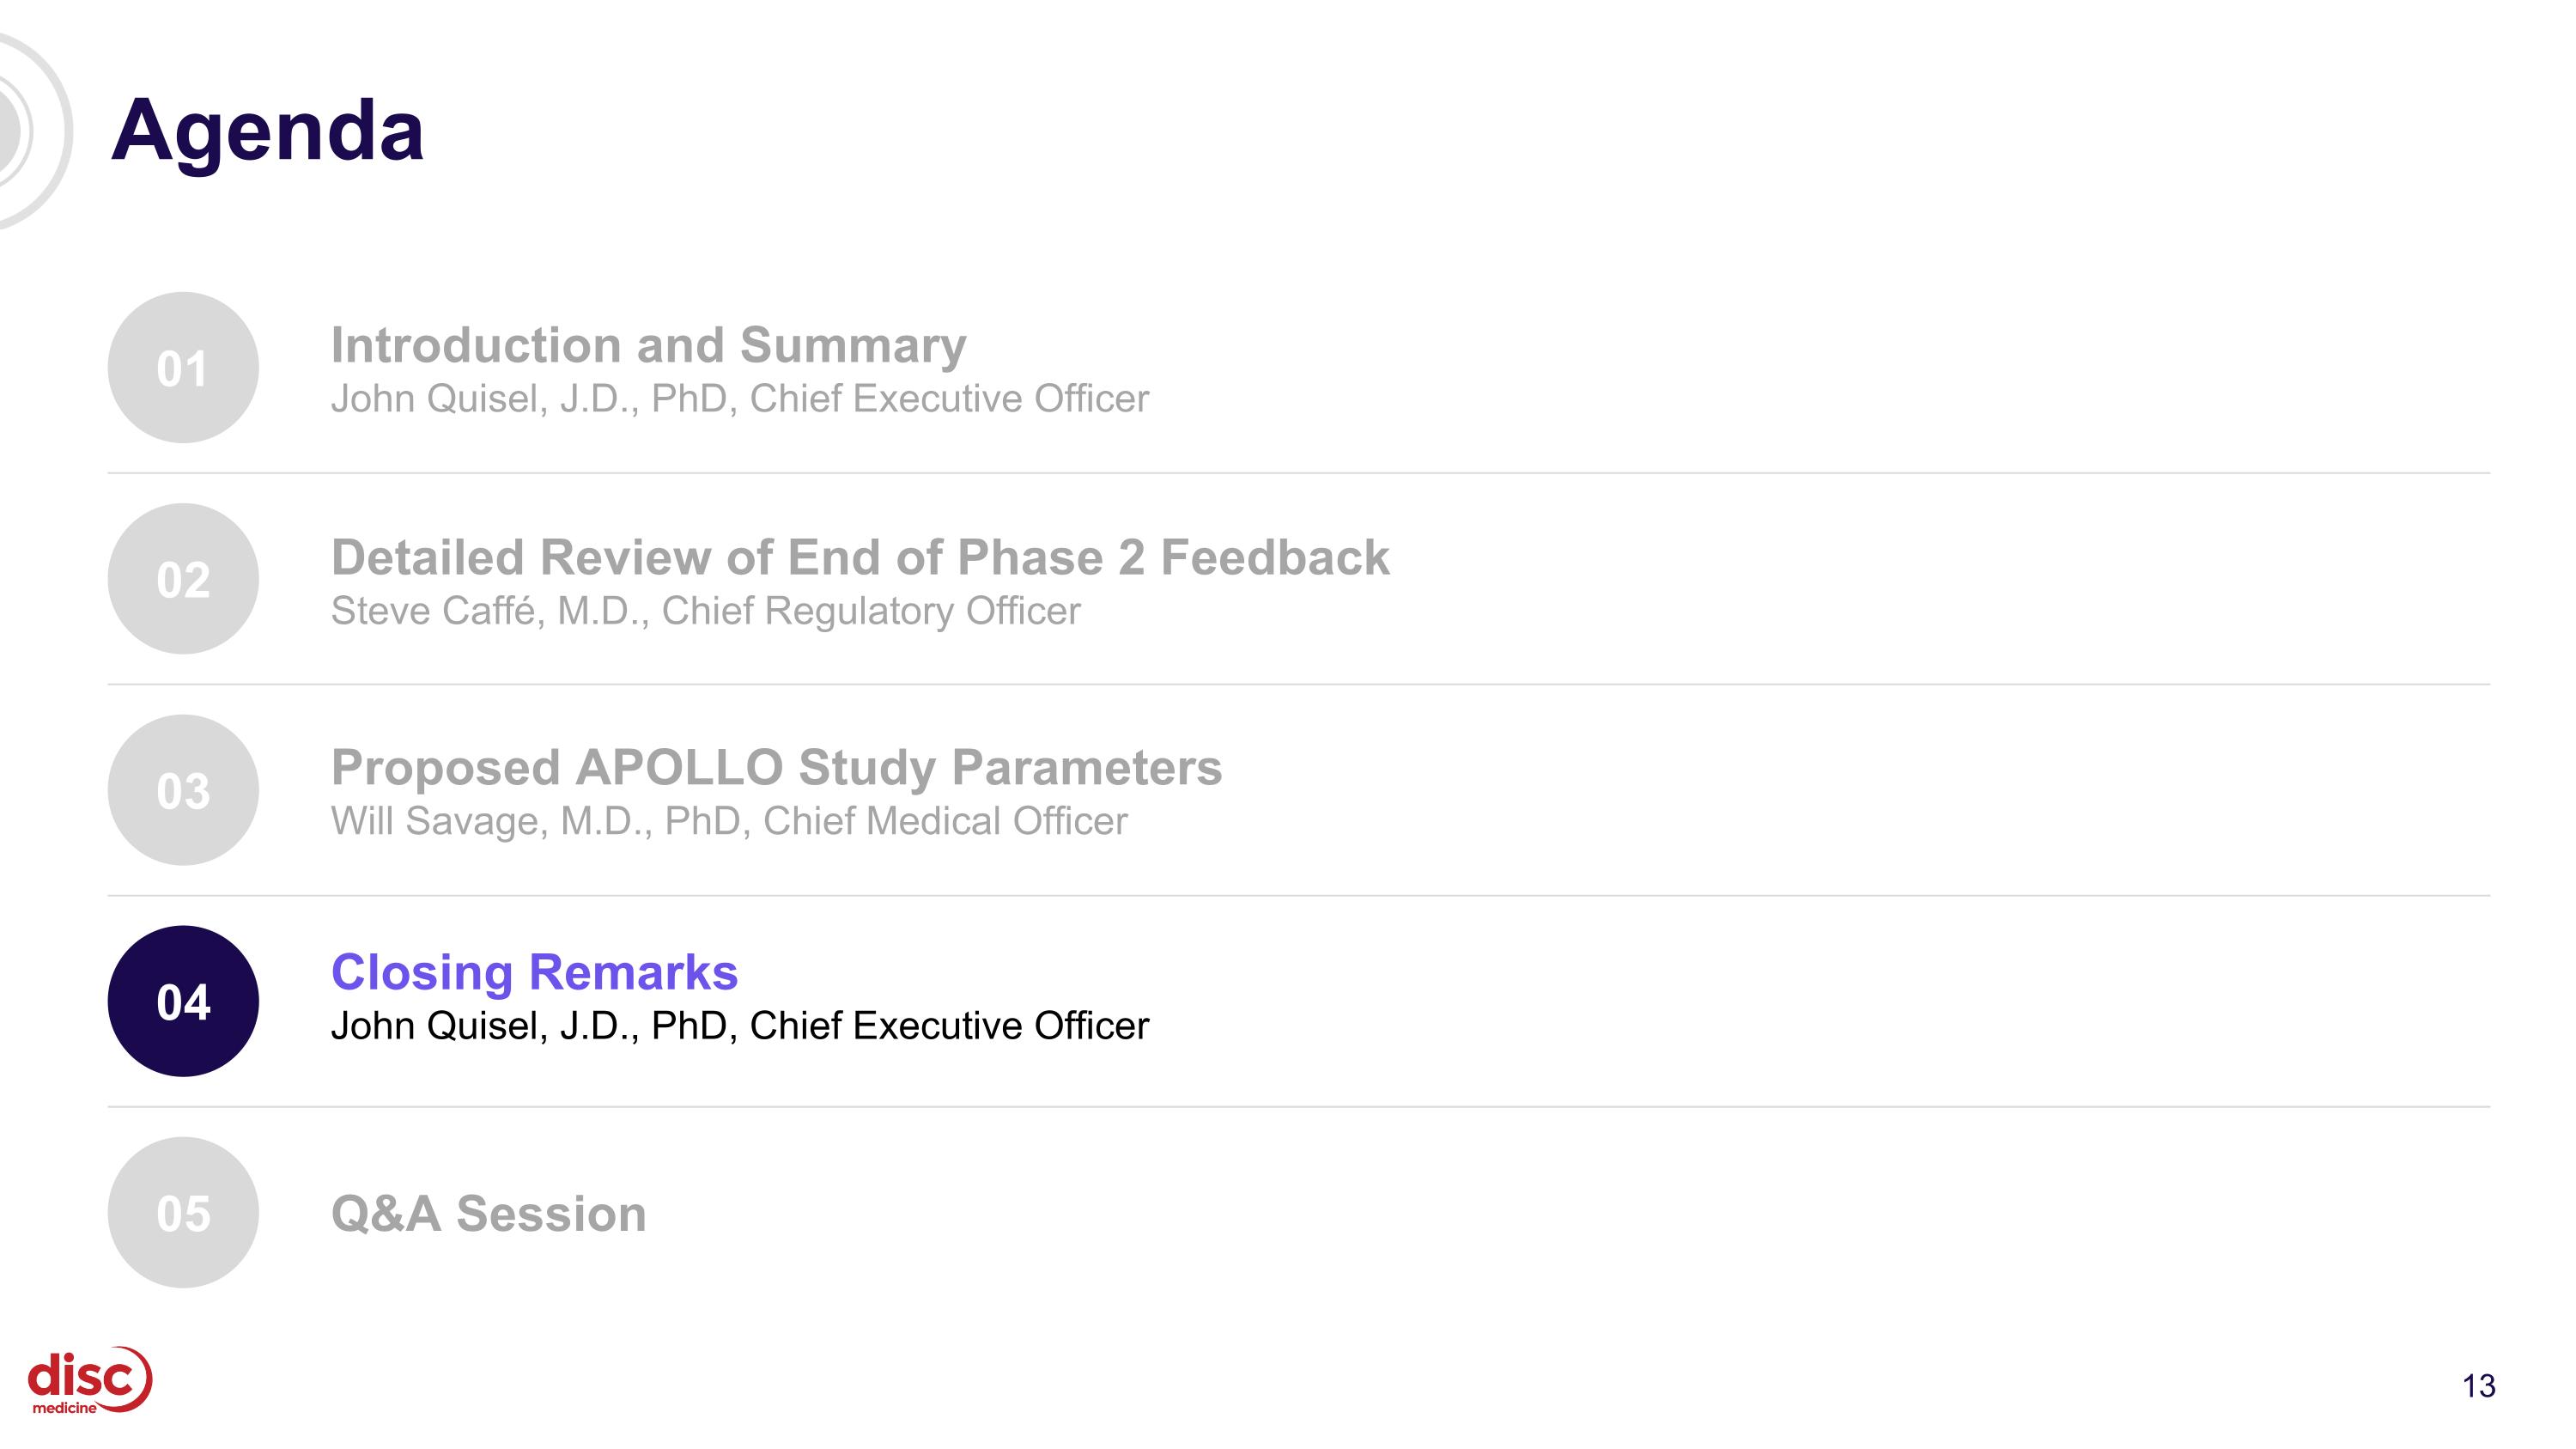Screen dimensions: 2576x1449
Task: Click the 03 circle badge
Action: 183,790
